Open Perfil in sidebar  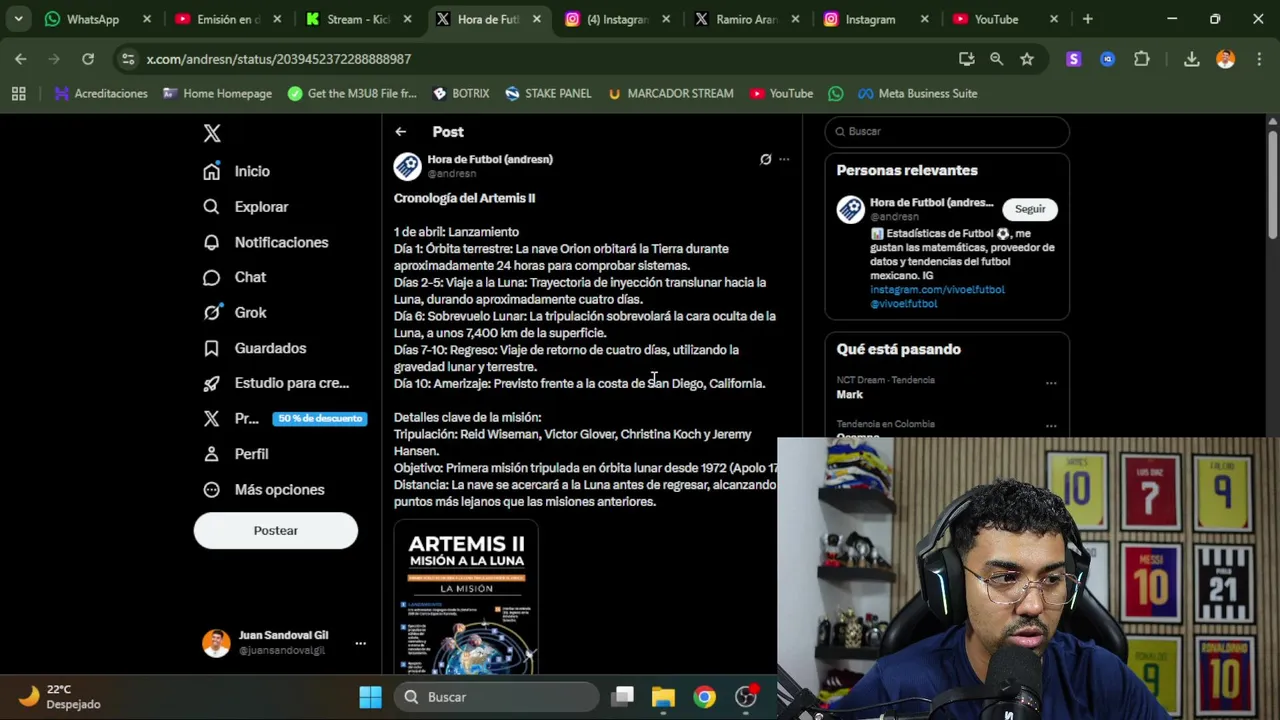pos(236,454)
